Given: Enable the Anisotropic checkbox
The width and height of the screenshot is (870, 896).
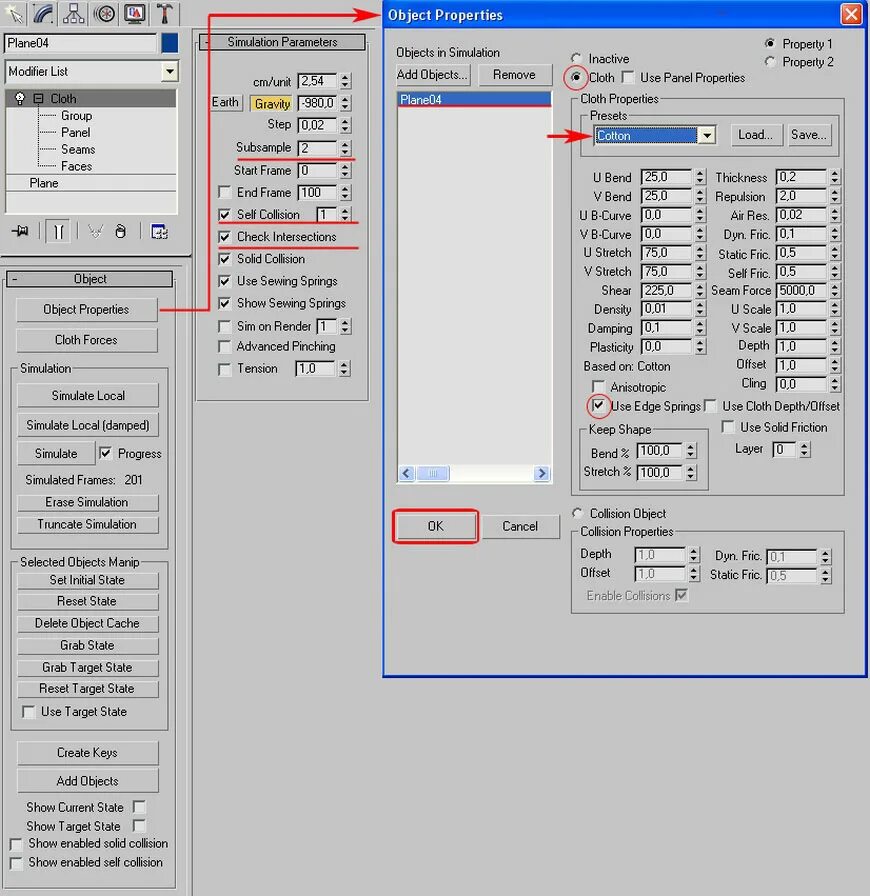Looking at the screenshot, I should (x=598, y=387).
